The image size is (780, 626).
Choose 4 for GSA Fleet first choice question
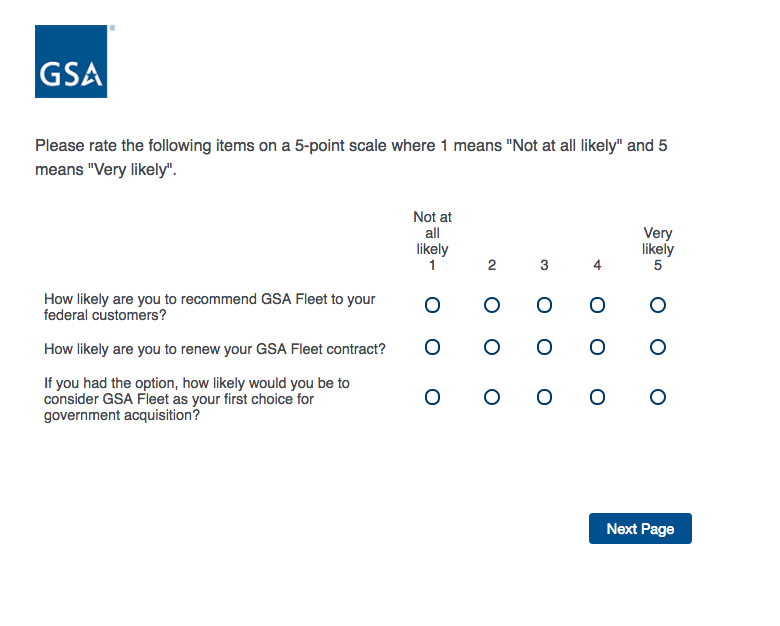tap(597, 397)
